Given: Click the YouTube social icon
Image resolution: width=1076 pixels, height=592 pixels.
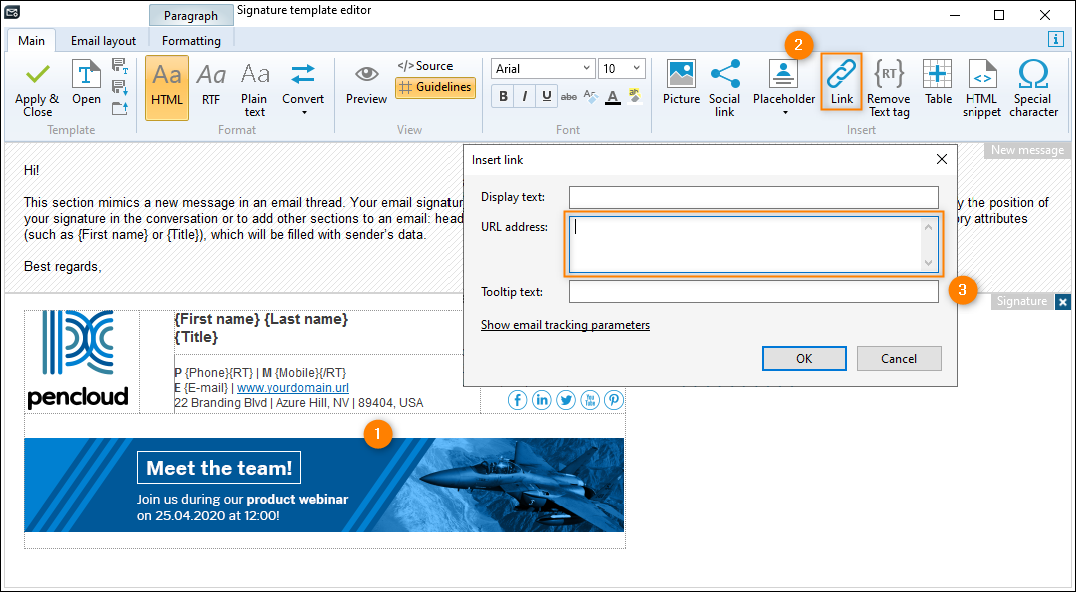Looking at the screenshot, I should tap(589, 399).
